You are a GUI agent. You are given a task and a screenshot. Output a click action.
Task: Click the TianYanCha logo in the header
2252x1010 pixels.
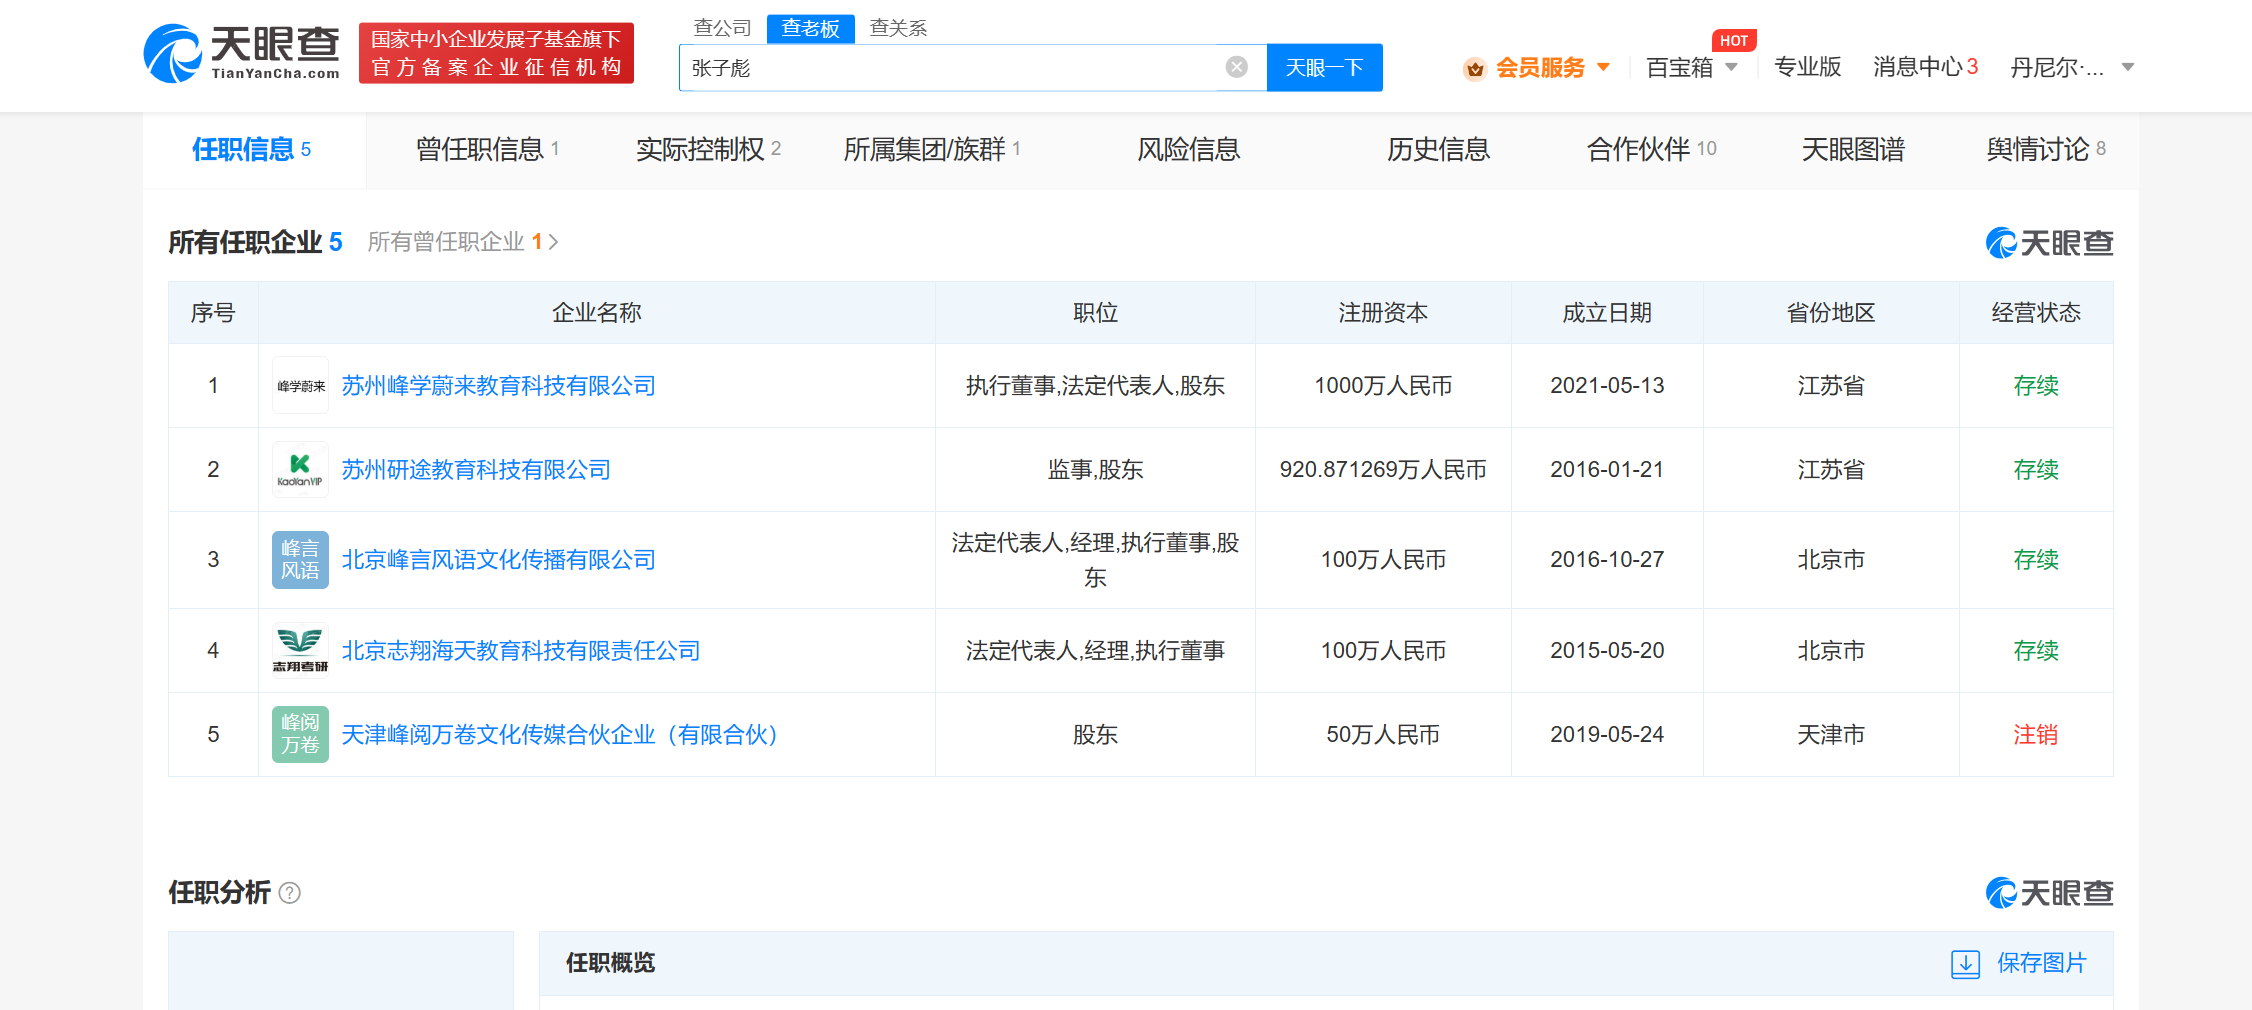(242, 54)
